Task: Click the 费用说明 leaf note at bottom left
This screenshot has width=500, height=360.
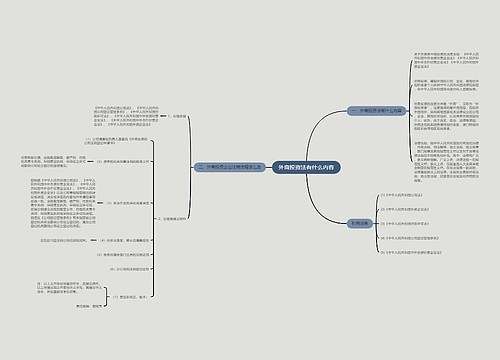Action: [89, 305]
